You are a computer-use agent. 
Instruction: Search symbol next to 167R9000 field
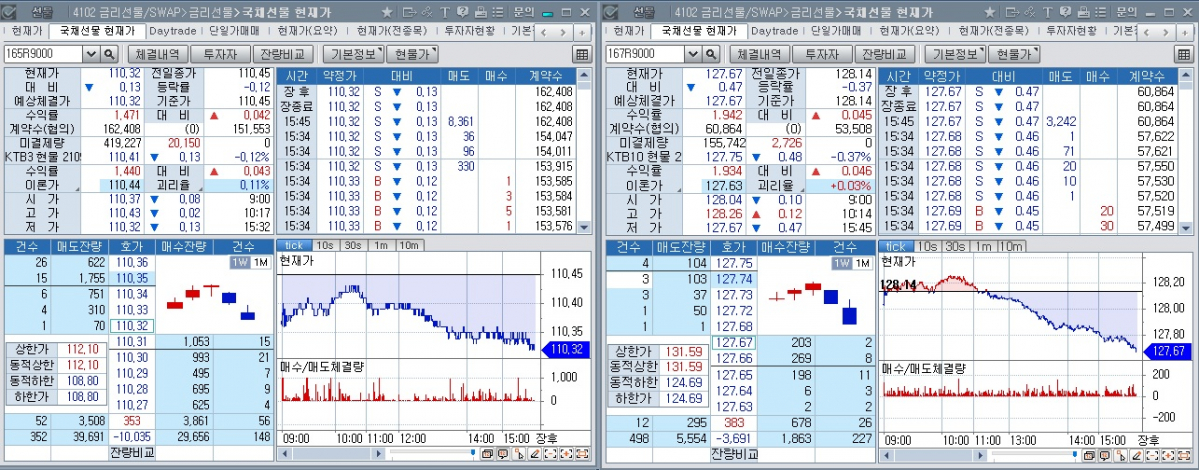711,54
